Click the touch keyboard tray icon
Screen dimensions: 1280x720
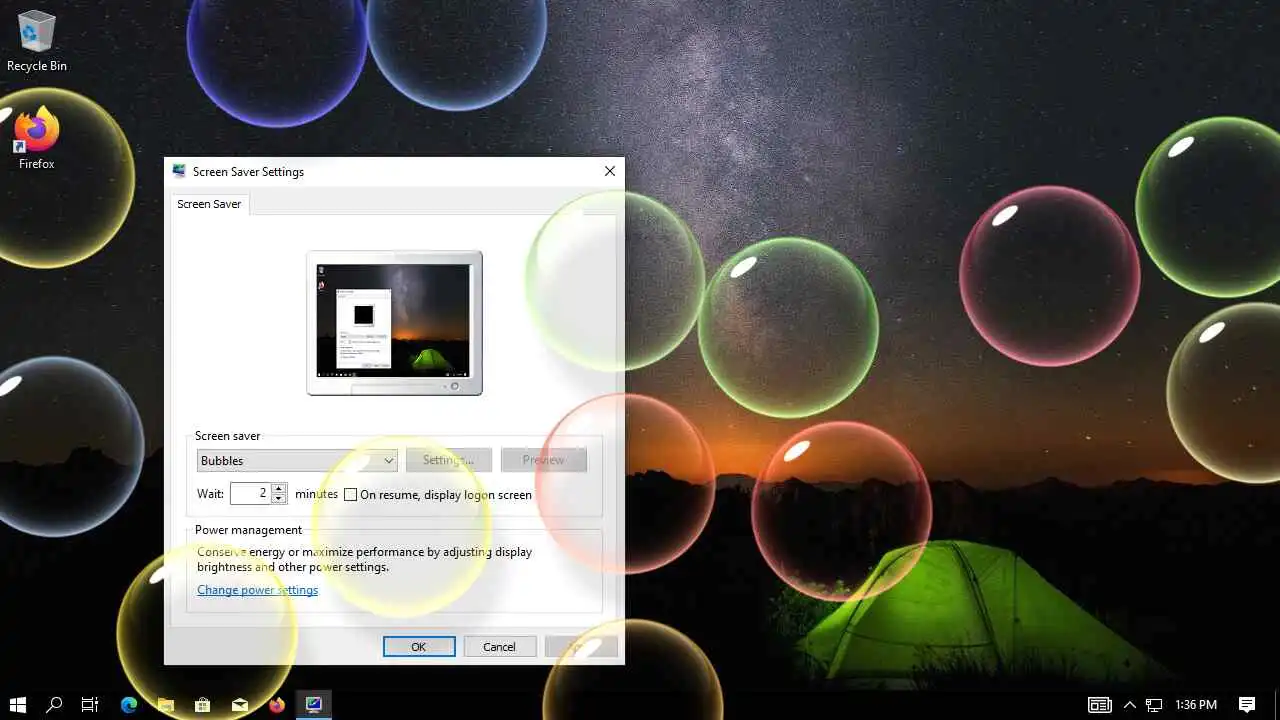click(1100, 705)
